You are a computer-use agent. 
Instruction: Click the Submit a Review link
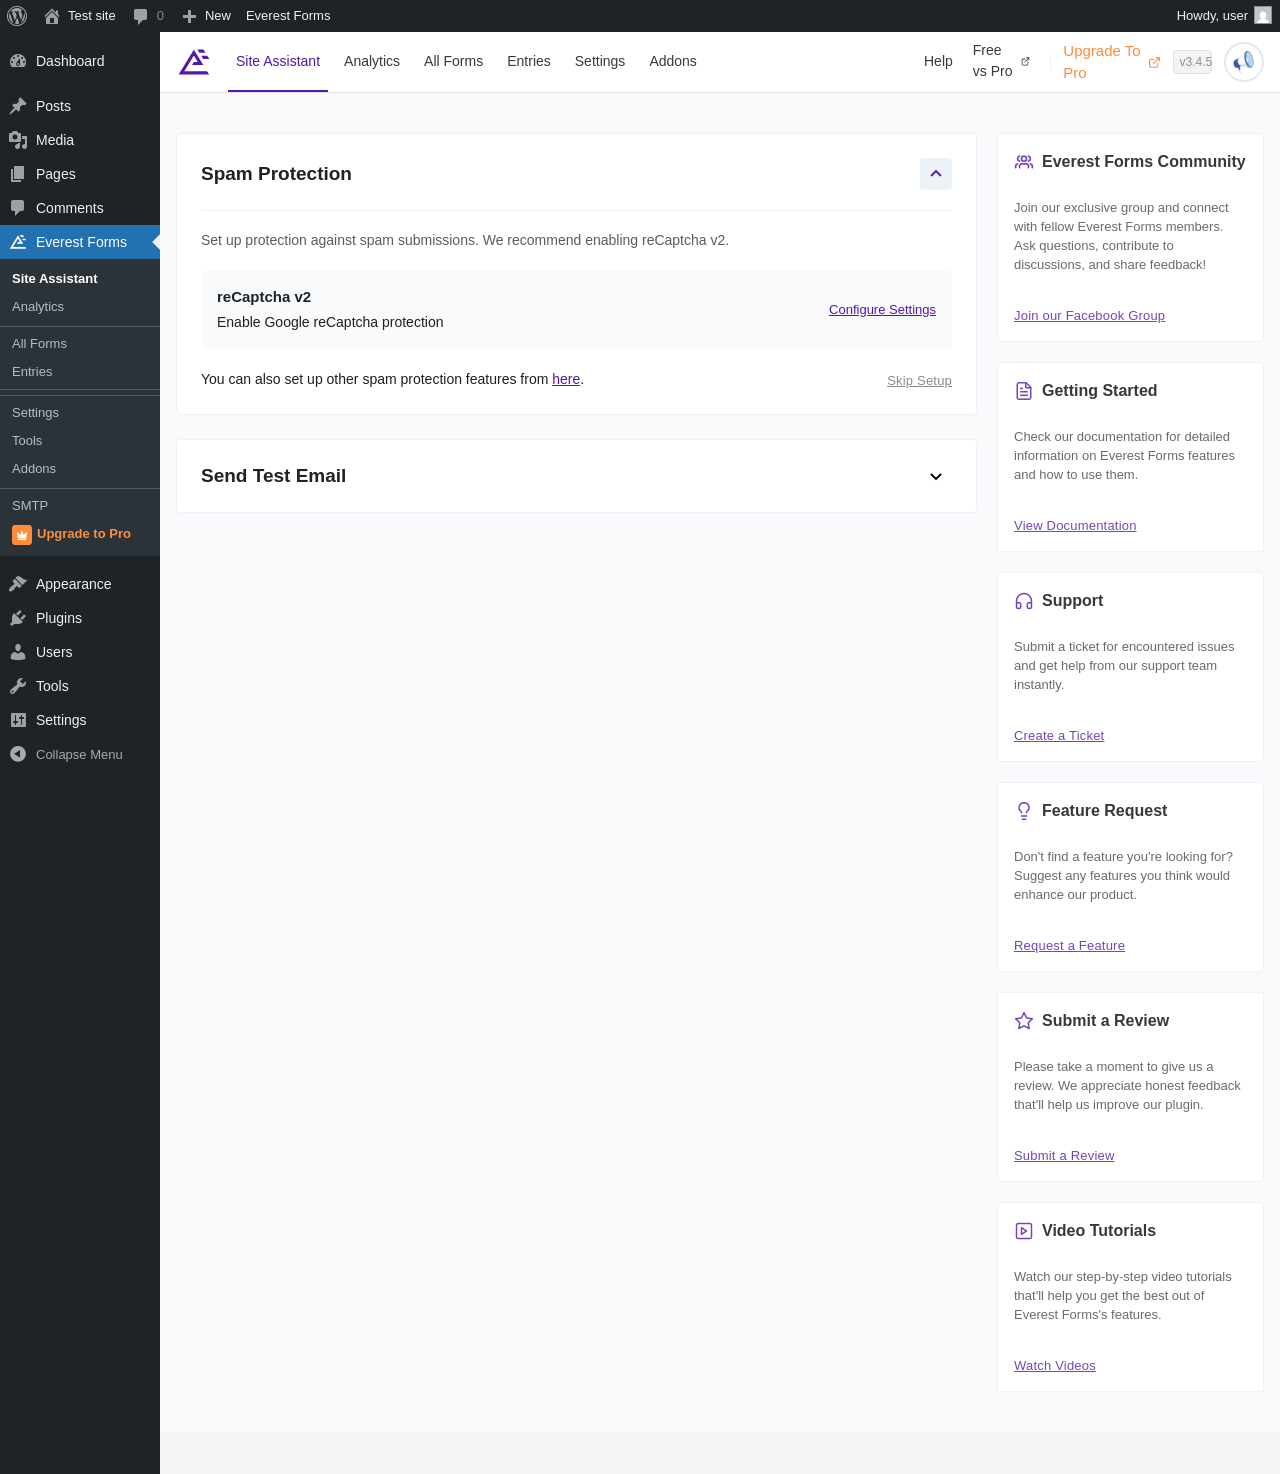[x=1064, y=1156]
